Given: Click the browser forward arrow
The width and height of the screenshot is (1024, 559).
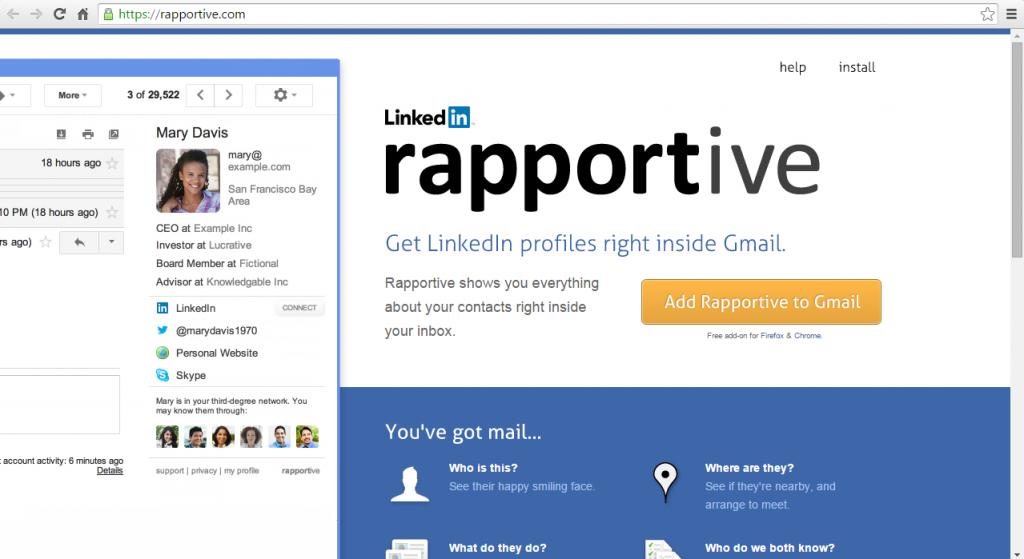Looking at the screenshot, I should pyautogui.click(x=36, y=14).
